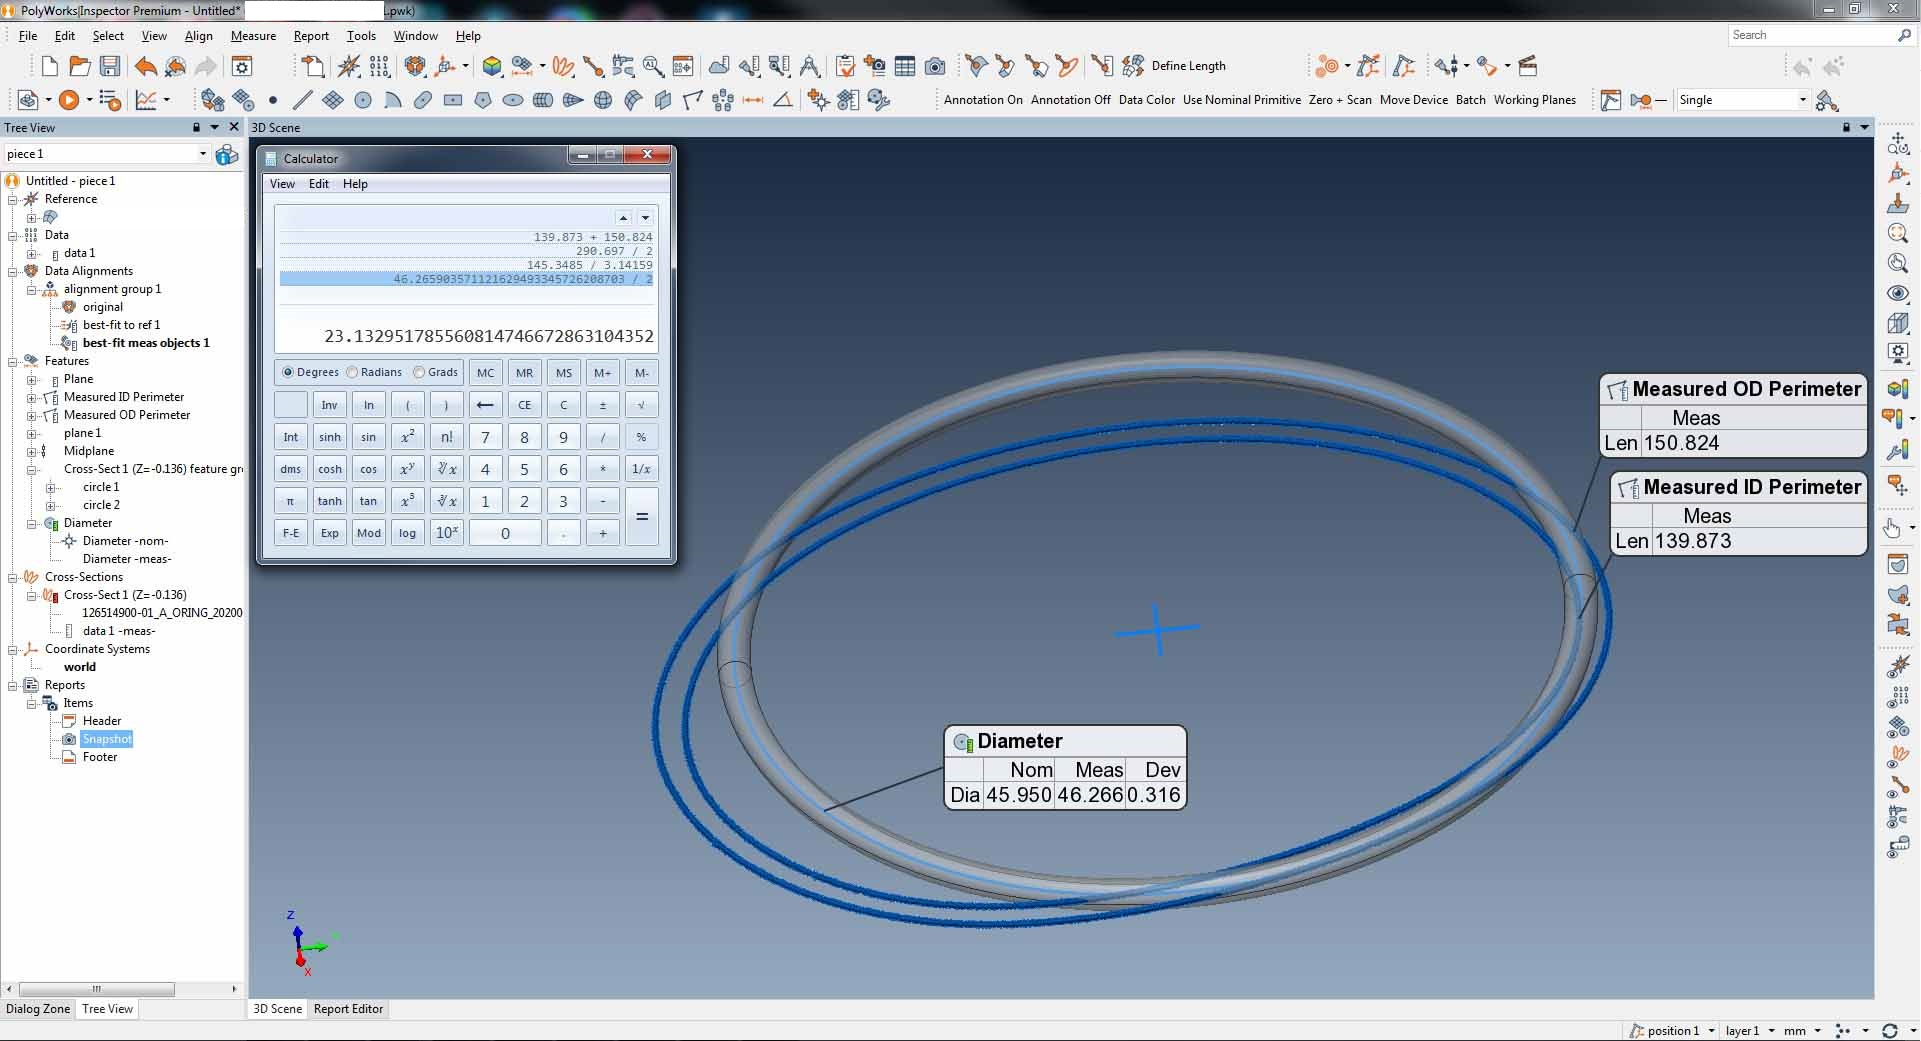Create line feature icon
This screenshot has height=1041, width=1921.
302,100
